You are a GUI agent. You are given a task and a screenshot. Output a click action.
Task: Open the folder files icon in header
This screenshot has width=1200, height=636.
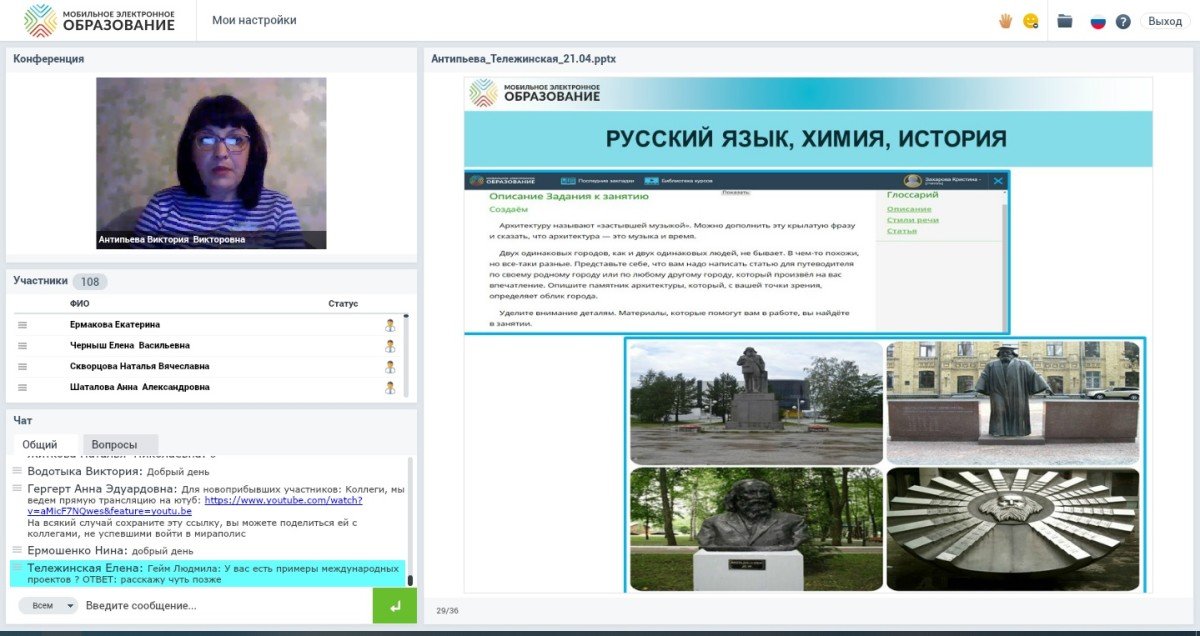(x=1065, y=21)
